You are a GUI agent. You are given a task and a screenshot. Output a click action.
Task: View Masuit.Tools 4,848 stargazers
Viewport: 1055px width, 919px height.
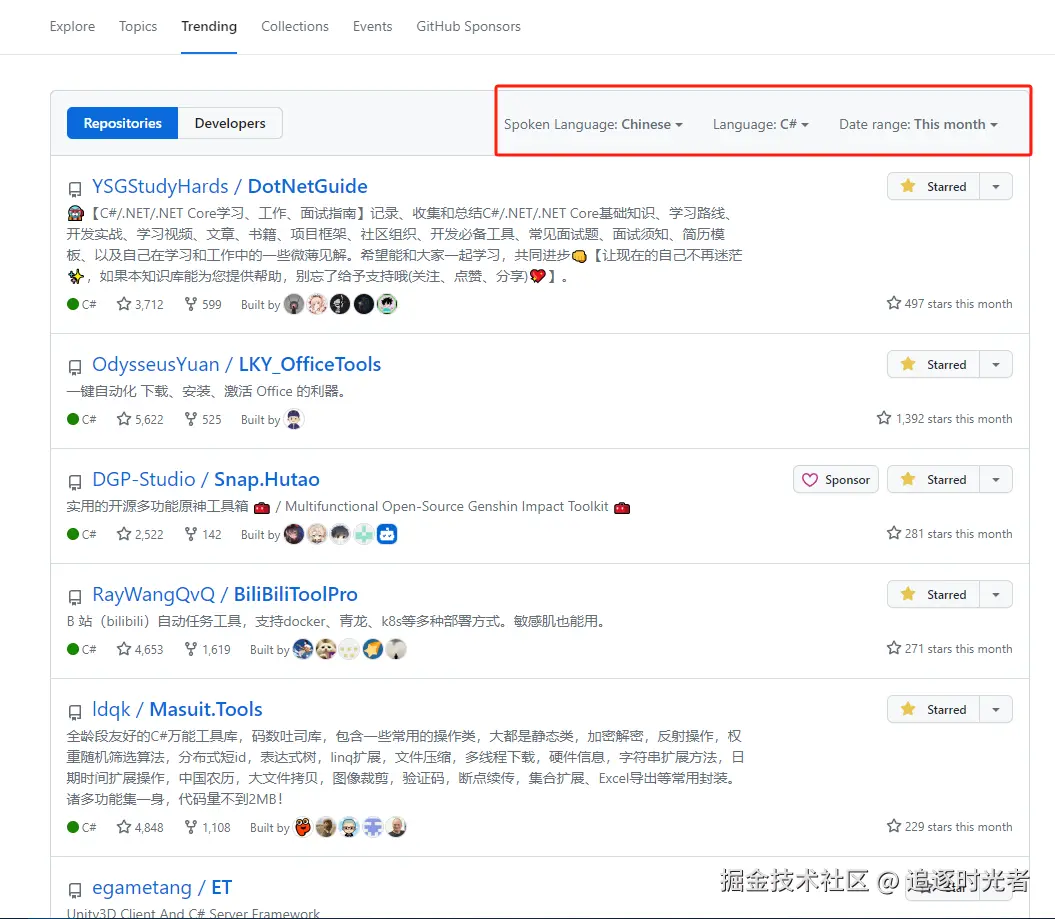[140, 827]
